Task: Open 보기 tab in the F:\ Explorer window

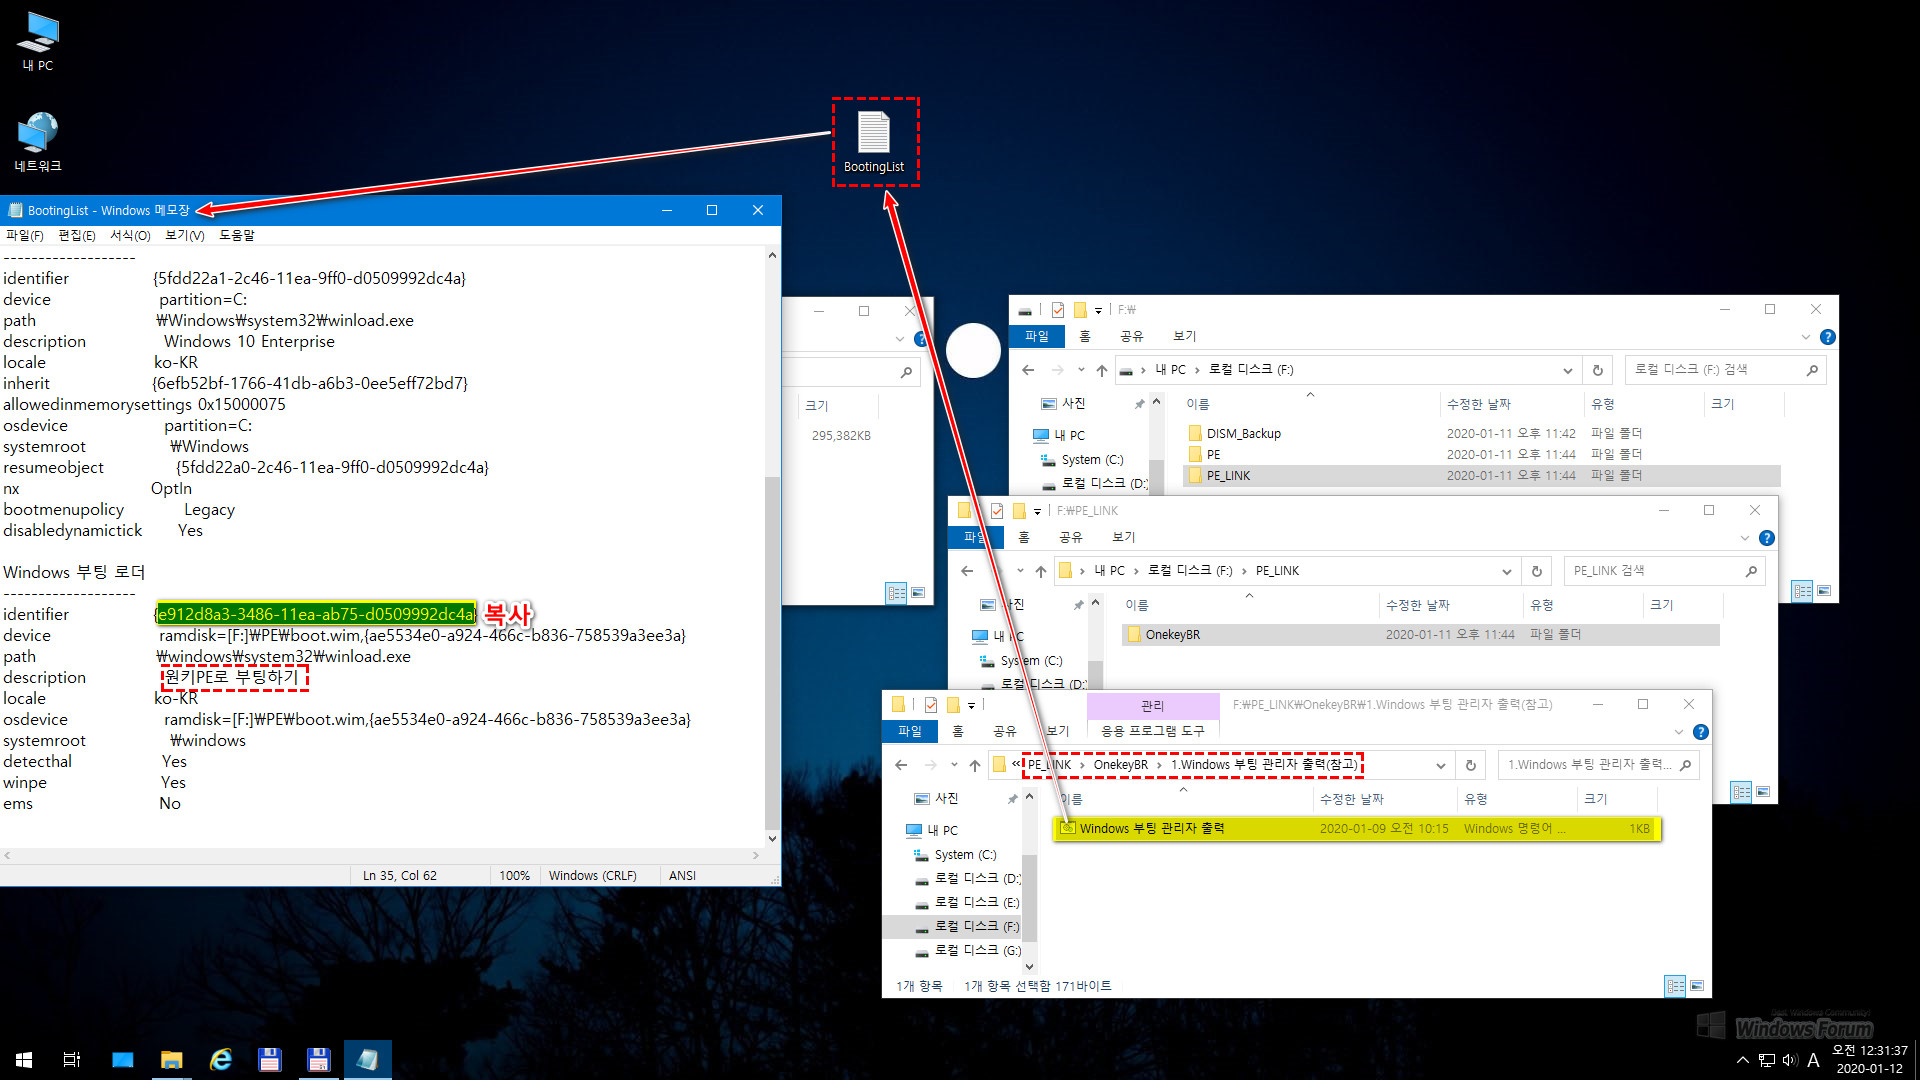Action: point(1185,337)
